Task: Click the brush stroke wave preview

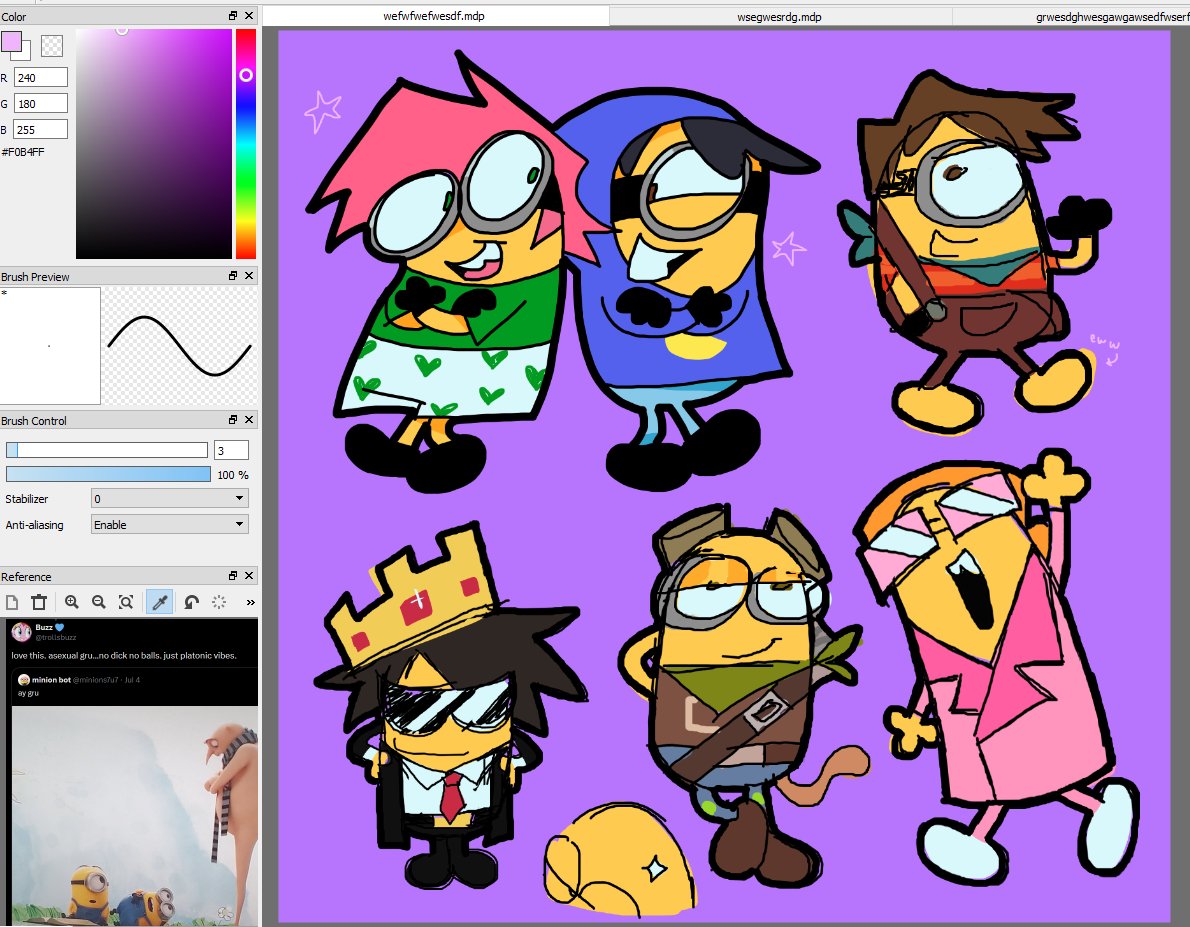Action: point(179,345)
